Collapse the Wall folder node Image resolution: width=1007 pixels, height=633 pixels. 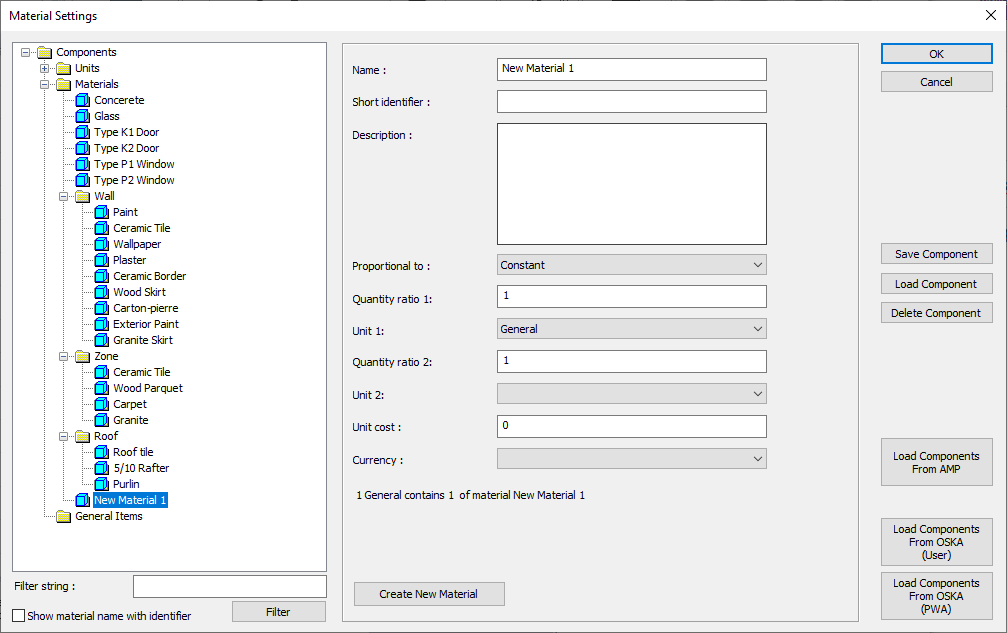pyautogui.click(x=64, y=196)
